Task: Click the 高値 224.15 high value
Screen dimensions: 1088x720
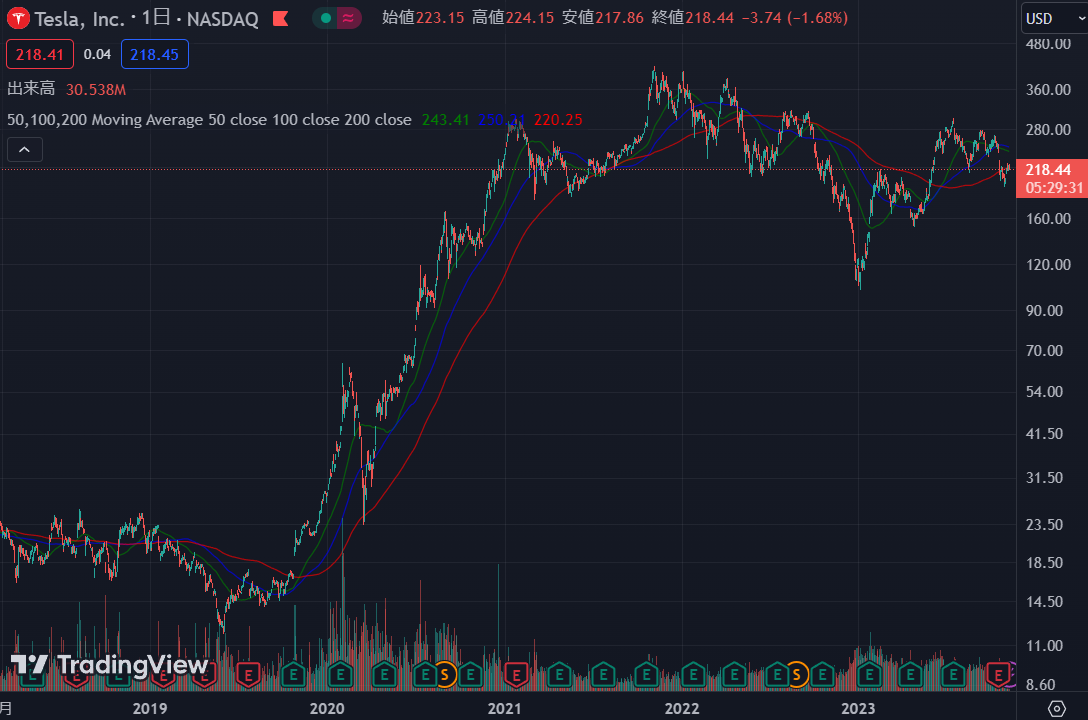Action: [x=513, y=18]
